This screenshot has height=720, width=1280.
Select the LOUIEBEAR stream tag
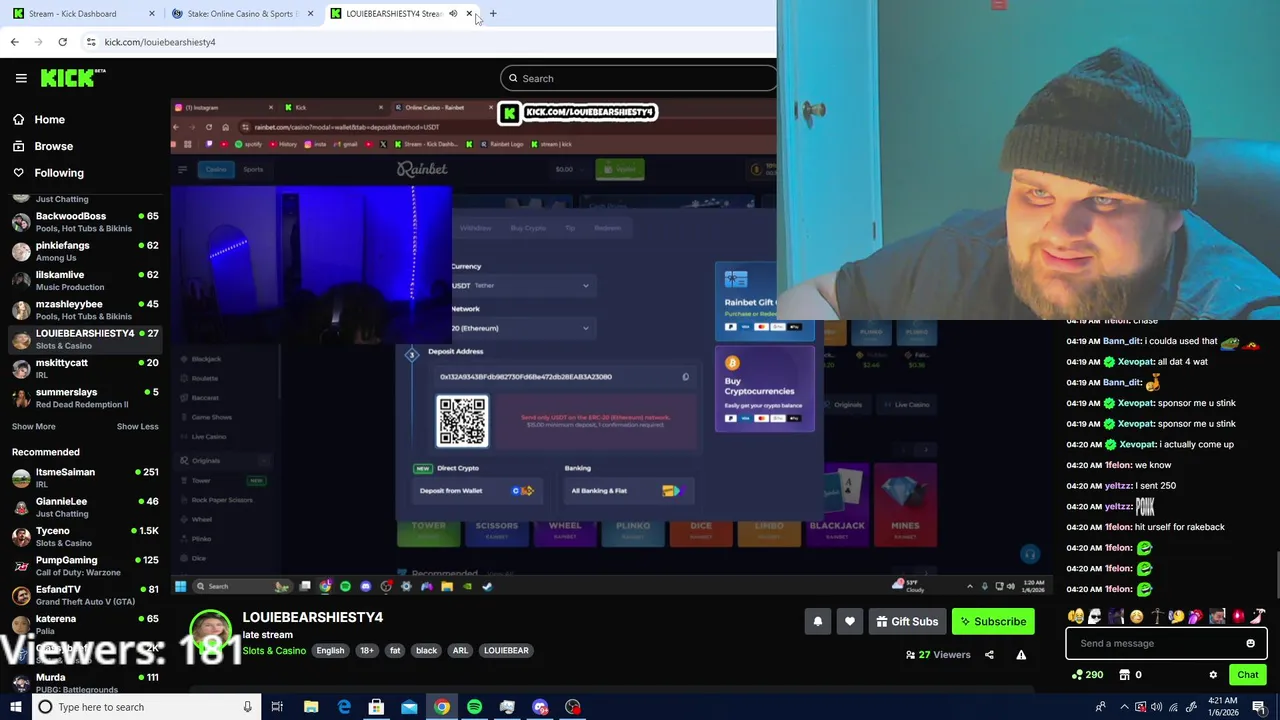[506, 650]
